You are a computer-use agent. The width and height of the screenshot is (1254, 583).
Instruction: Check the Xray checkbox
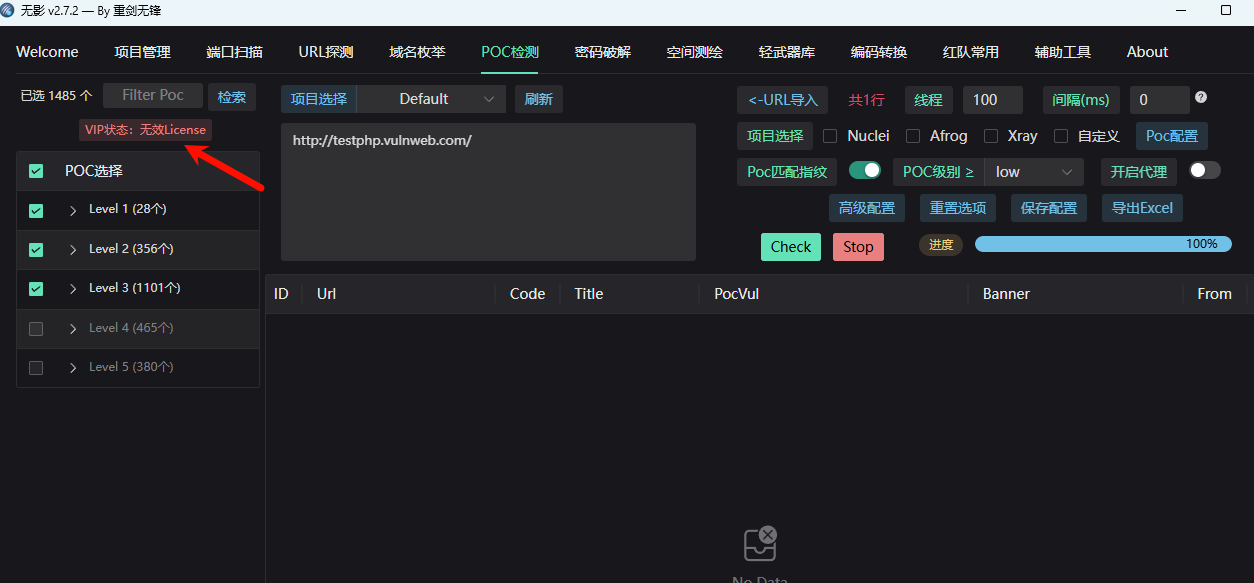tap(991, 136)
